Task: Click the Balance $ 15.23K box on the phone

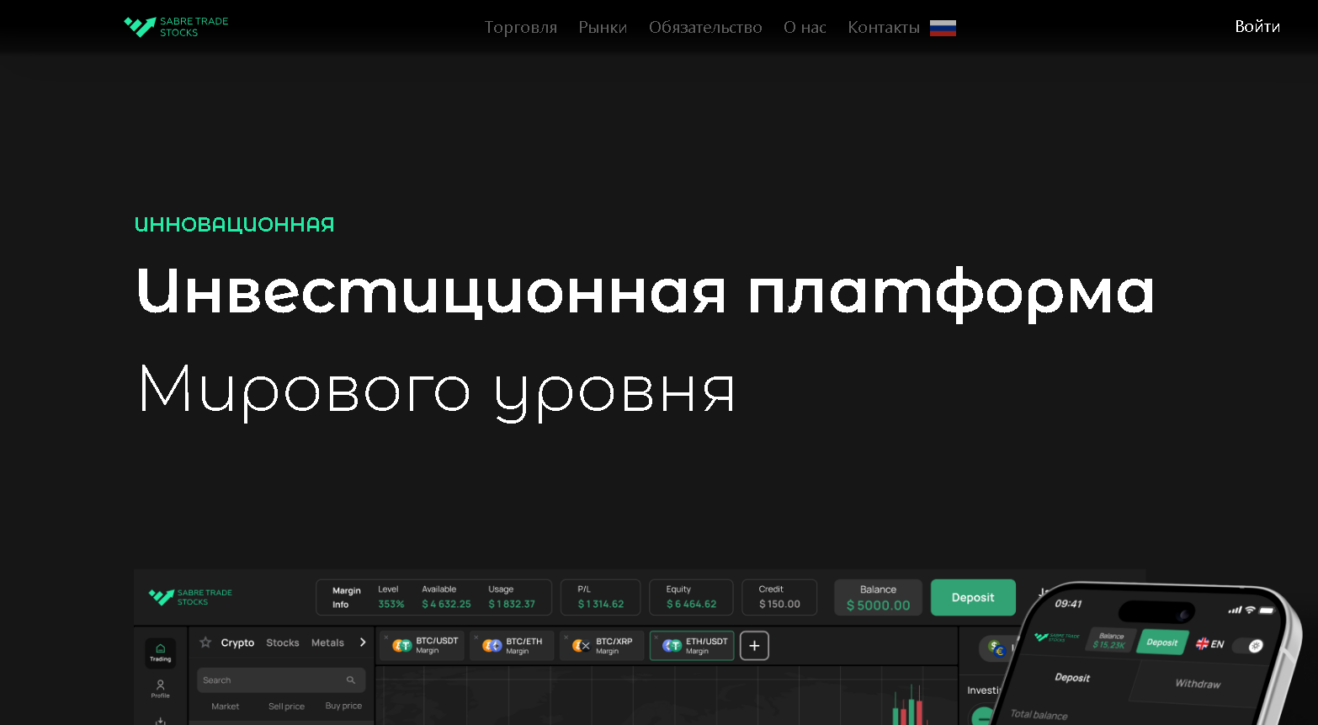Action: coord(1110,639)
